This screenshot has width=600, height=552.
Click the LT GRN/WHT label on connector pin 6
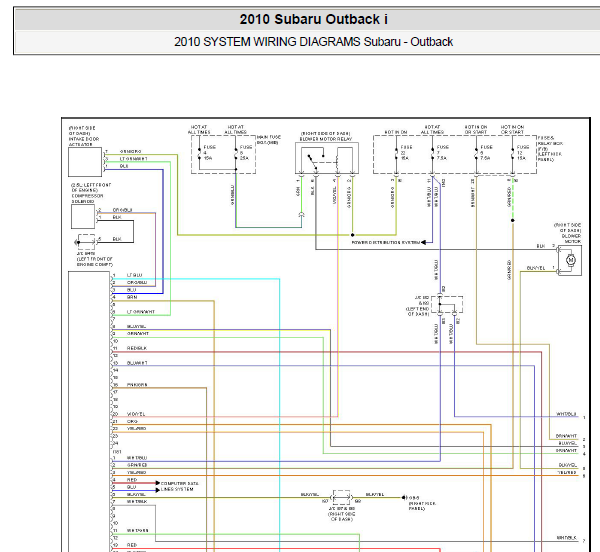(141, 312)
